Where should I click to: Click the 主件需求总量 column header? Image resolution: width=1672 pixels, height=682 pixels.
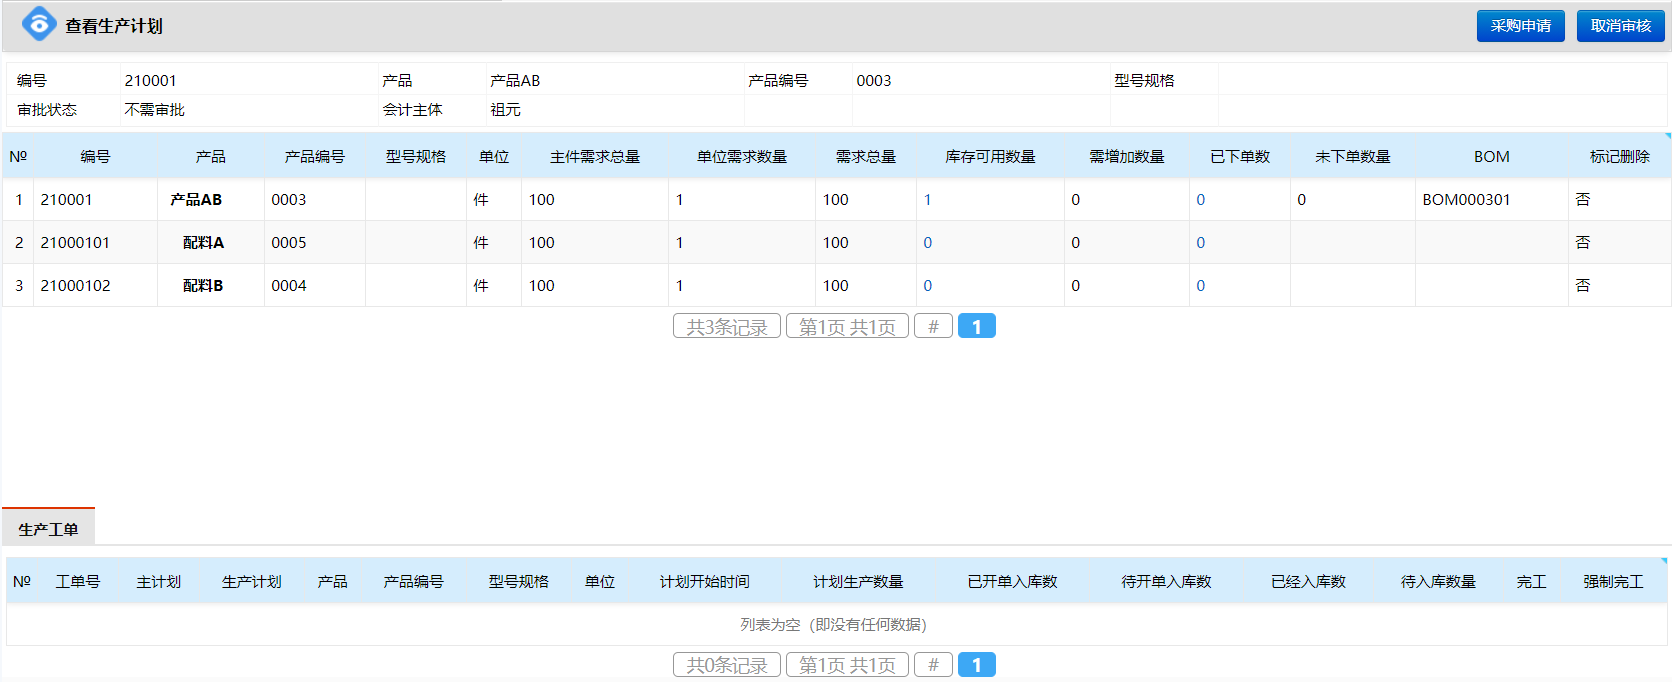pos(594,157)
